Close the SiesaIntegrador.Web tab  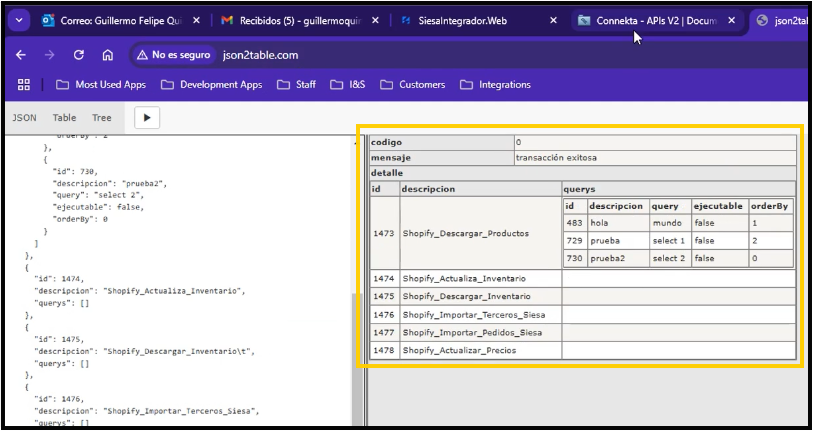point(554,20)
